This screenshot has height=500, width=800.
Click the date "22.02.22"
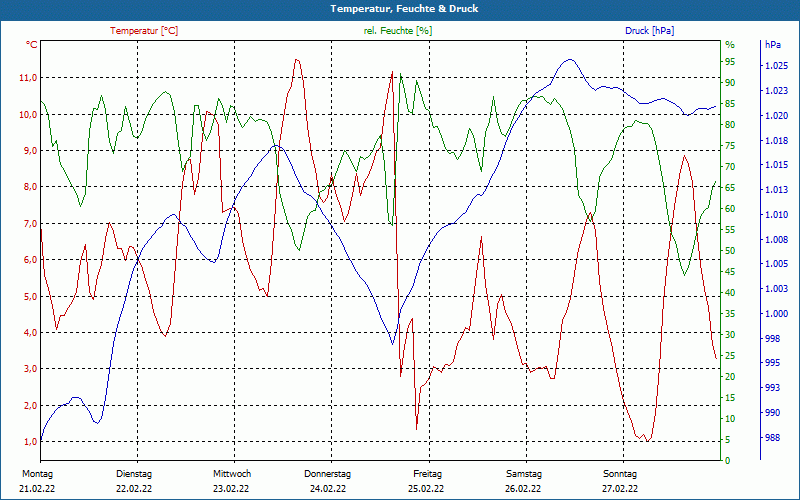click(134, 489)
